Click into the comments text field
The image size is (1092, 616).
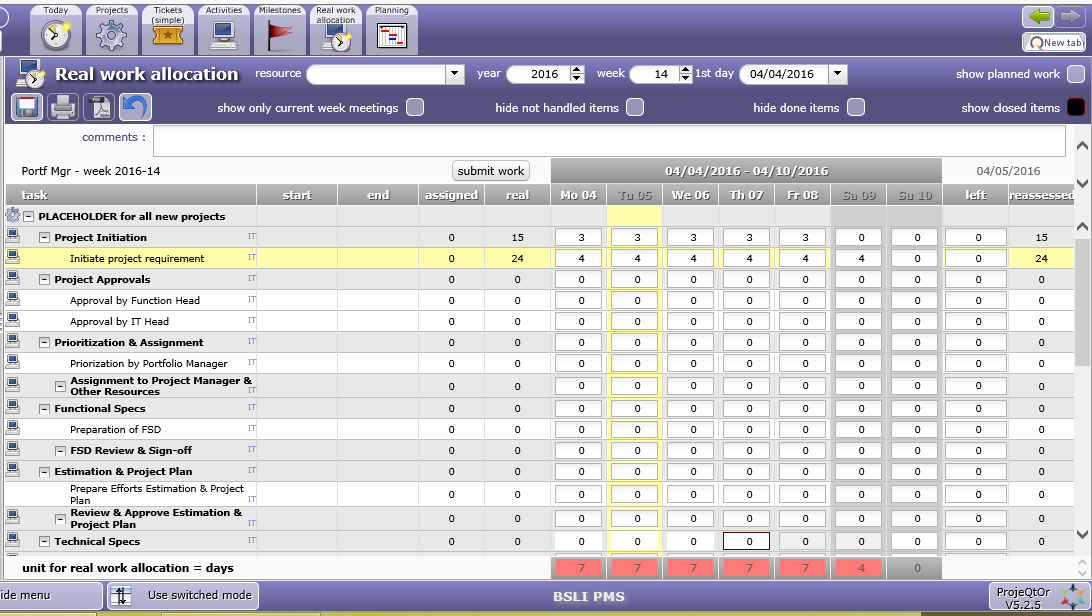click(x=608, y=140)
